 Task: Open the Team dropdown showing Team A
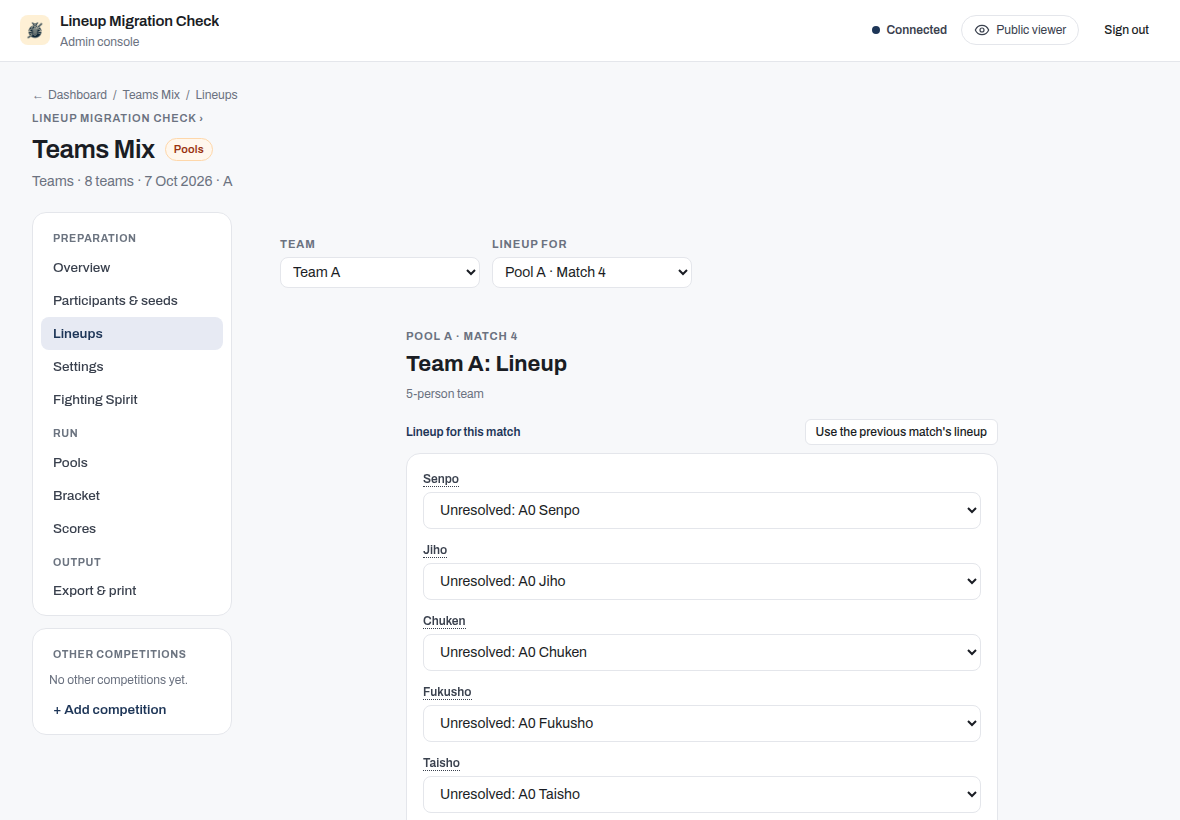pos(380,272)
